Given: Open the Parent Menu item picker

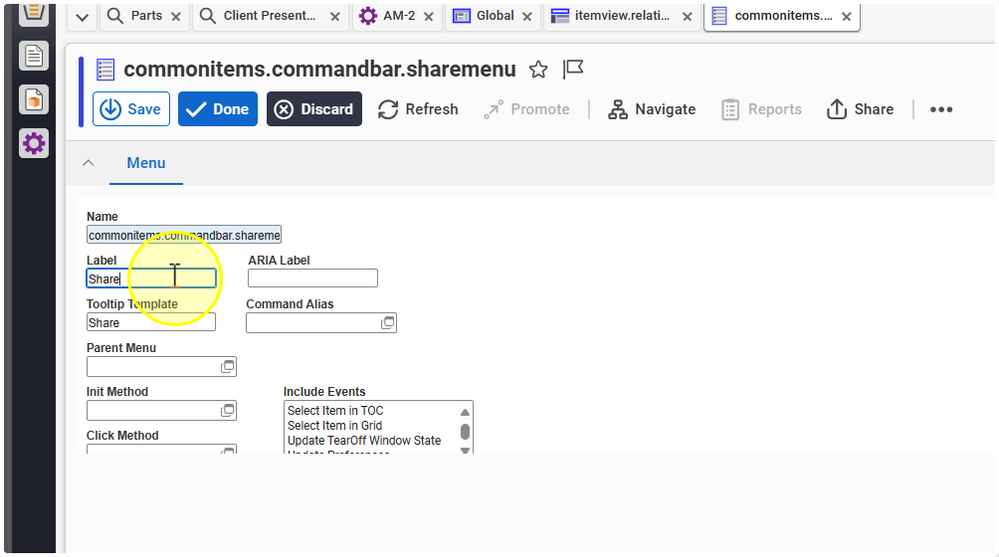Looking at the screenshot, I should click(x=227, y=367).
